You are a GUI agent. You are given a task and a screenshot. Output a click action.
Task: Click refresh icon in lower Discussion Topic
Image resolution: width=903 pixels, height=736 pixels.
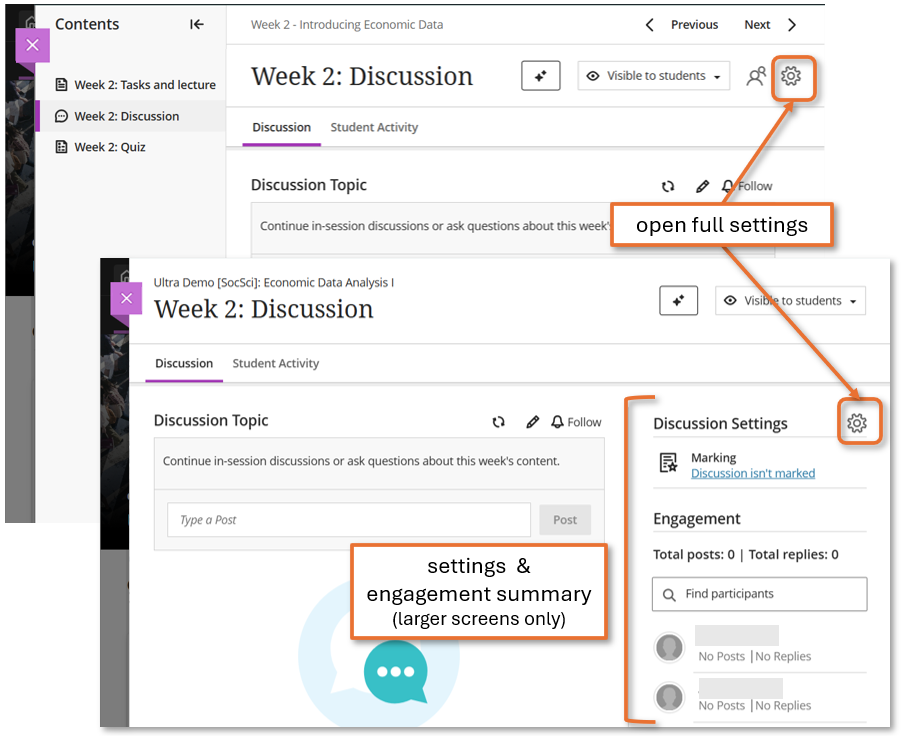point(498,422)
